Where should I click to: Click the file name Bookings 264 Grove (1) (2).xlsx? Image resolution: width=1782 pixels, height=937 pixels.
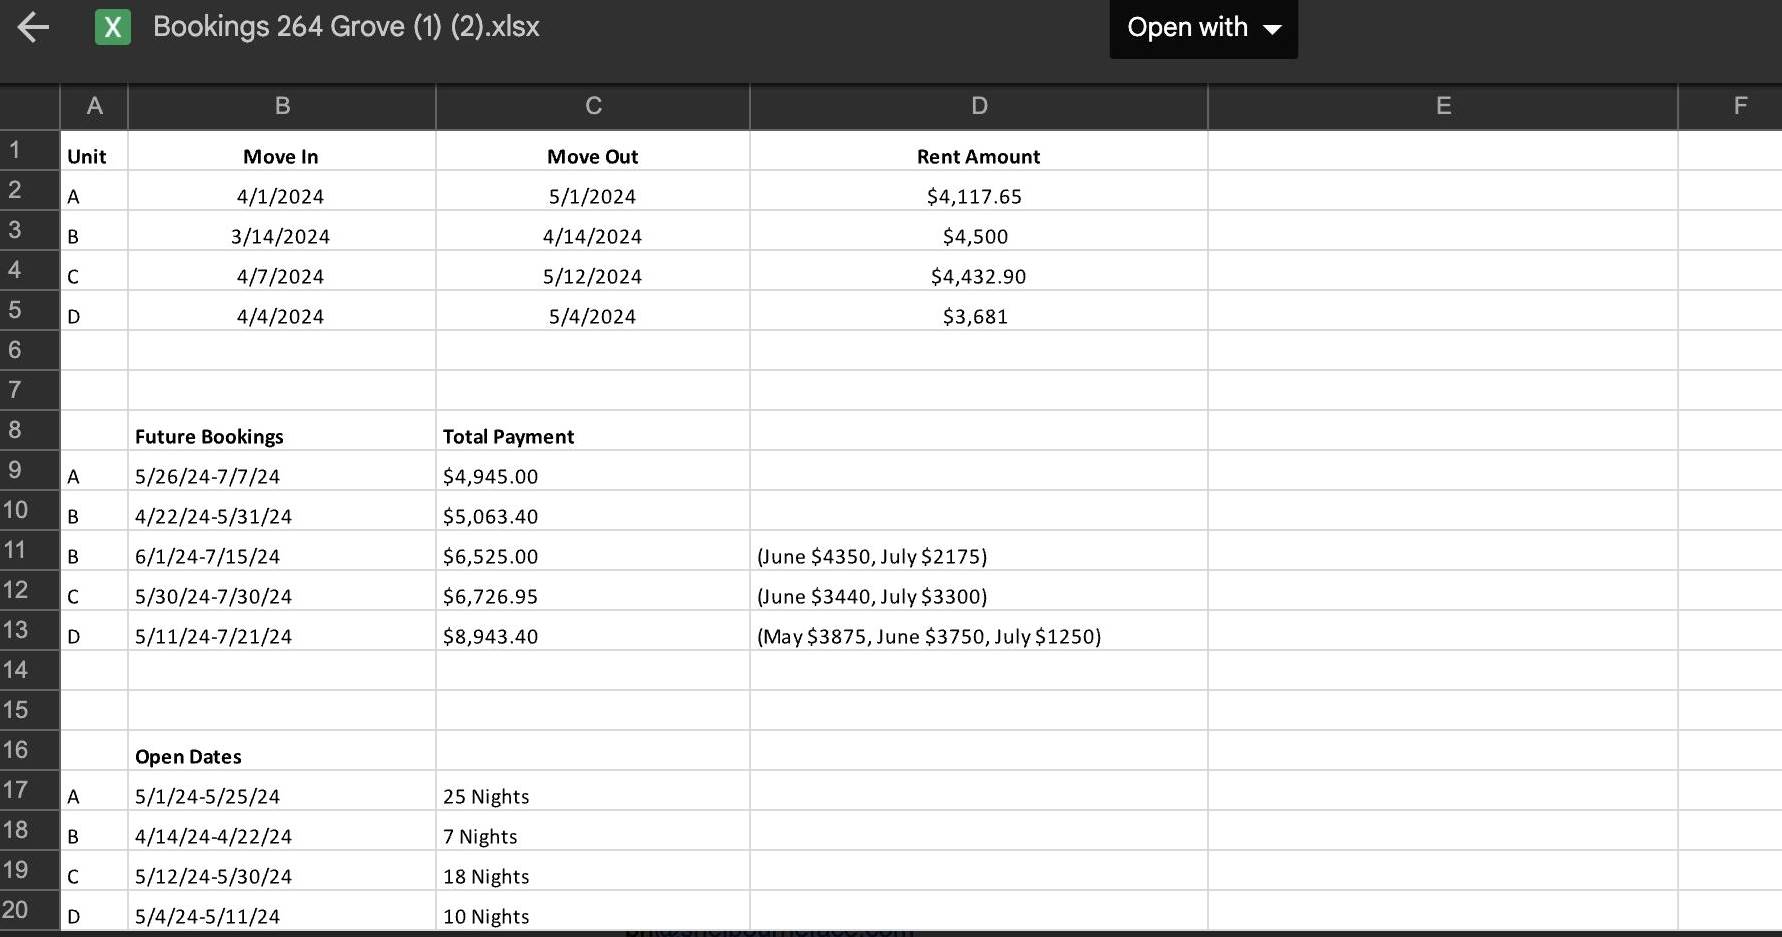(346, 27)
